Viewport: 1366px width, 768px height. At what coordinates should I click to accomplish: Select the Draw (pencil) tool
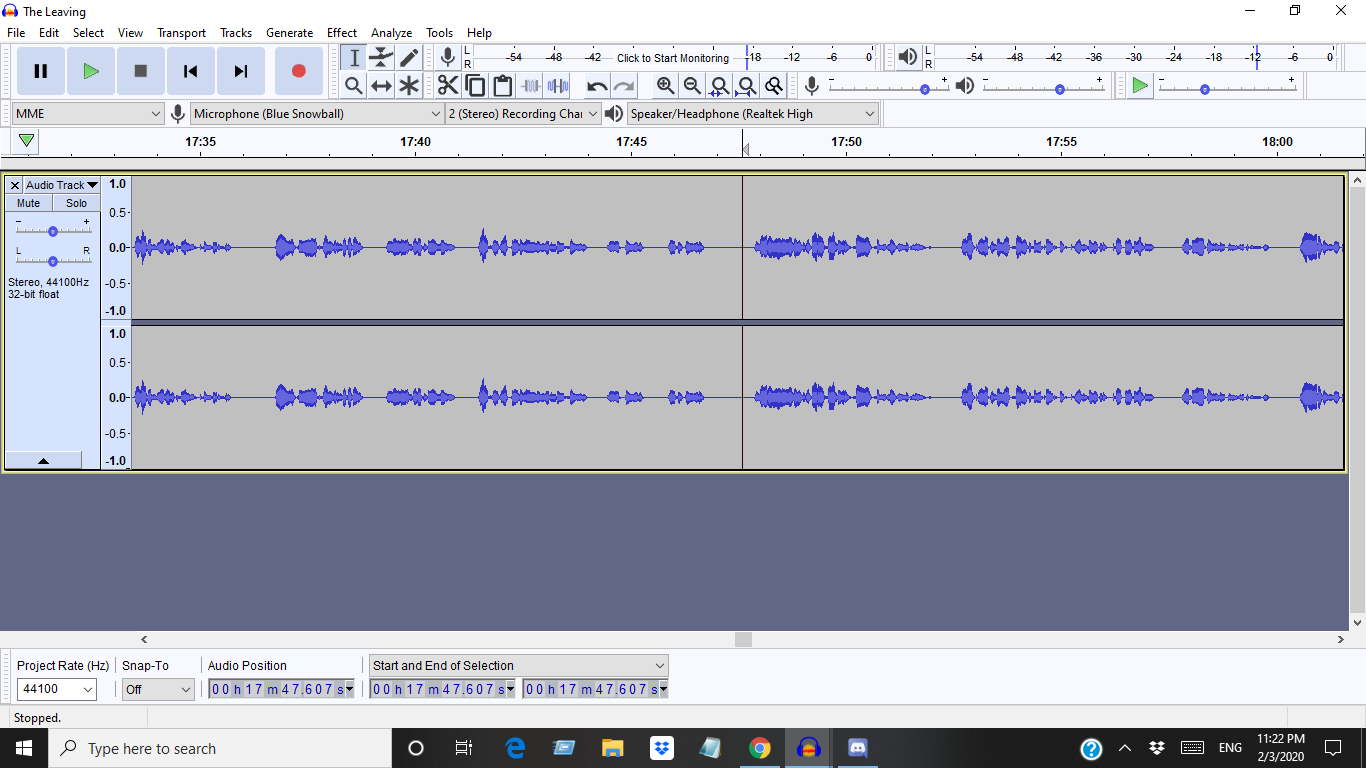(409, 58)
